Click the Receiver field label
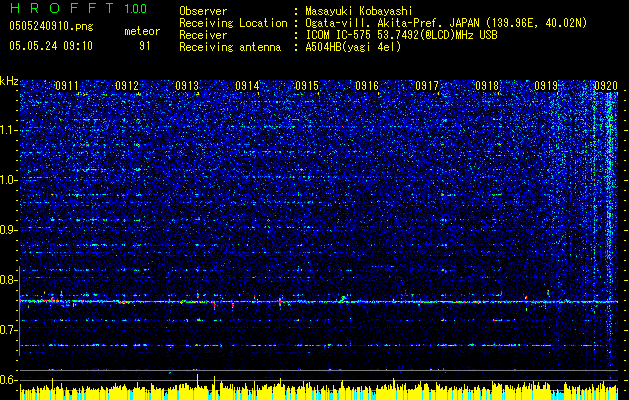 click(203, 35)
